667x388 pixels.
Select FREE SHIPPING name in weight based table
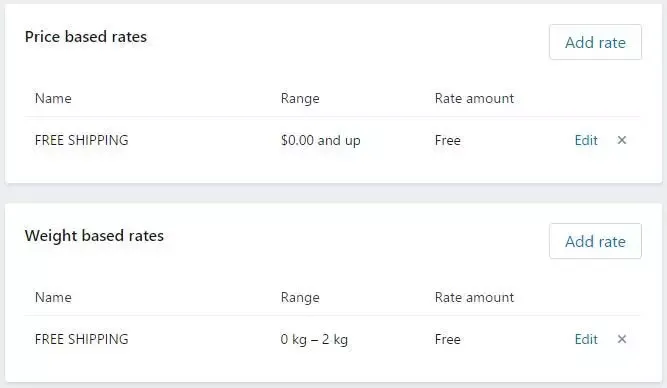[x=81, y=339]
